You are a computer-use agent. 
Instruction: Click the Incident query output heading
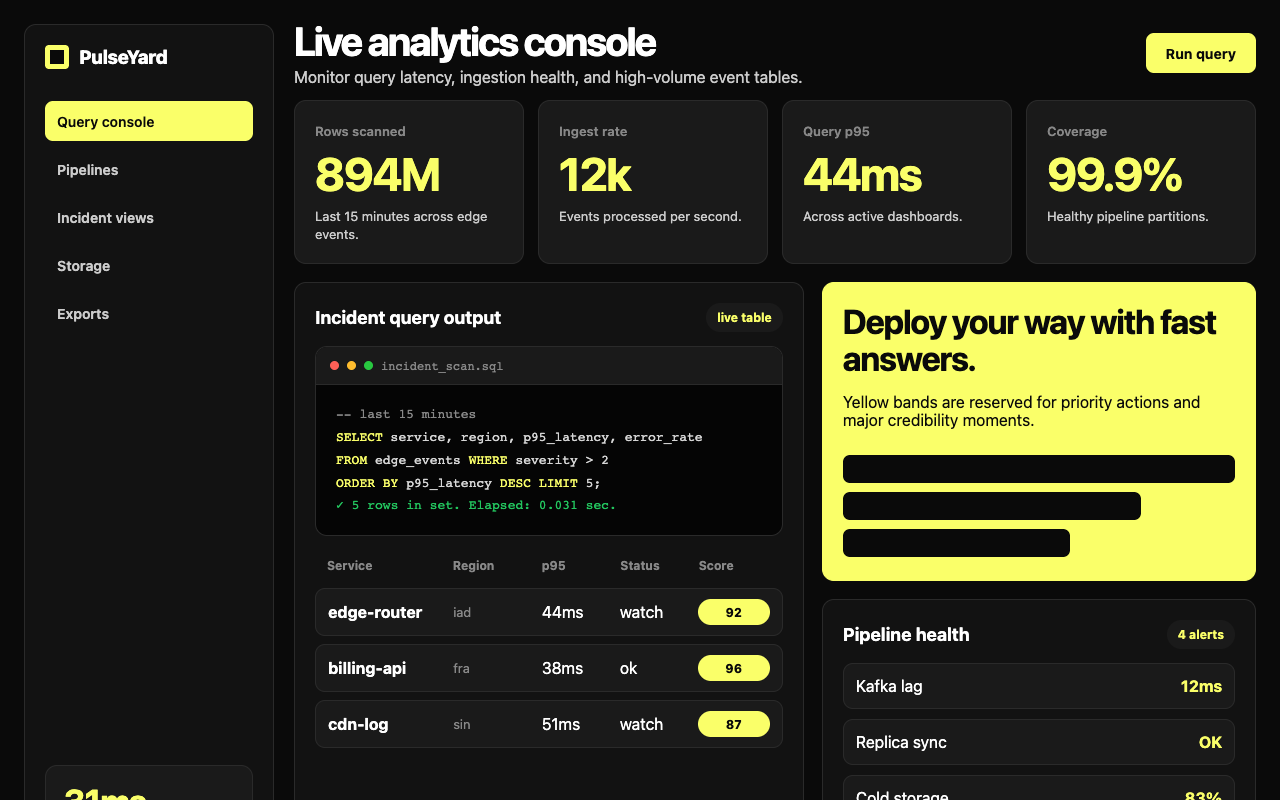(x=408, y=318)
